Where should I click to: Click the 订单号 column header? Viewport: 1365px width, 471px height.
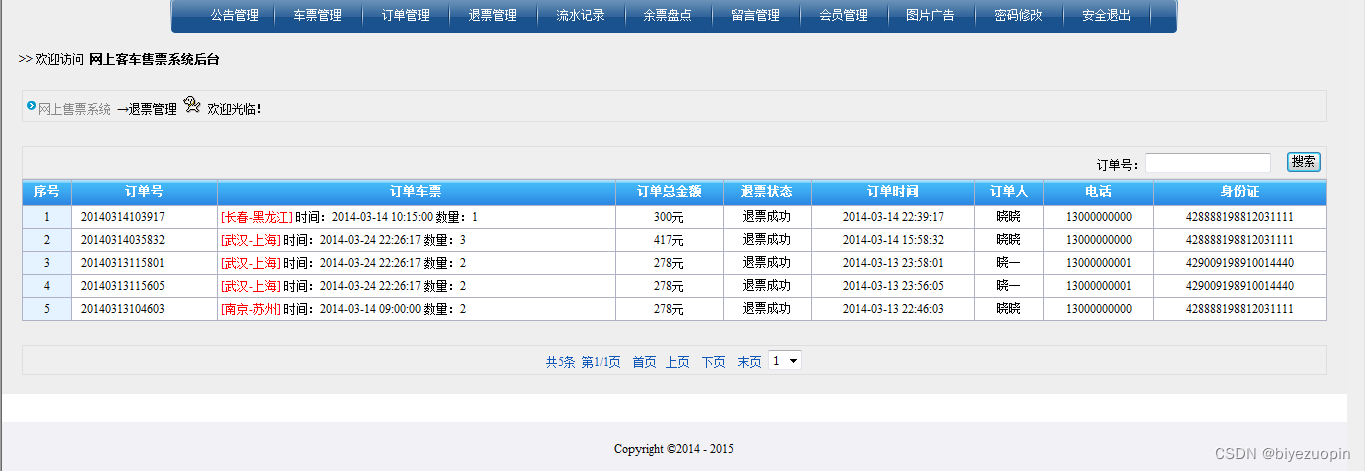pyautogui.click(x=144, y=192)
